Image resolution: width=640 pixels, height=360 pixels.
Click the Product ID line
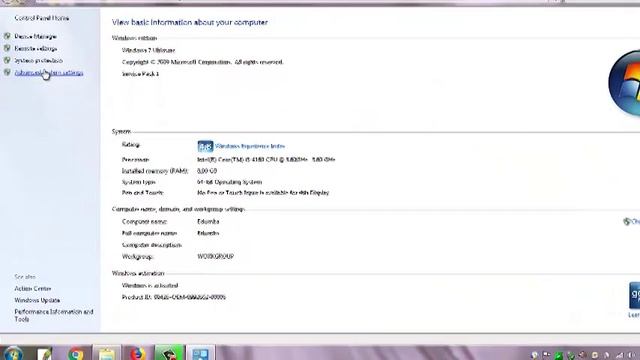(x=174, y=297)
